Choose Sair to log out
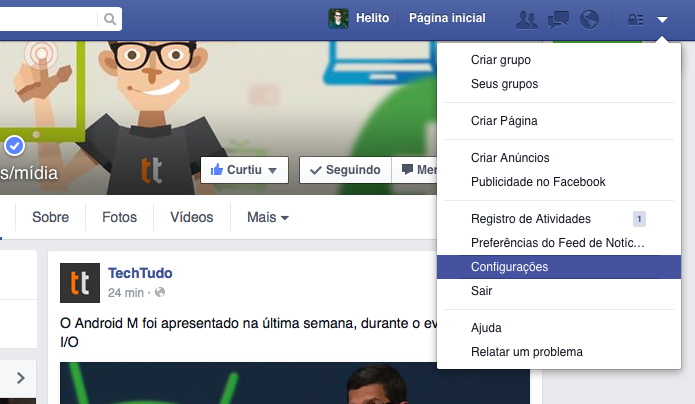This screenshot has width=695, height=404. [x=482, y=291]
